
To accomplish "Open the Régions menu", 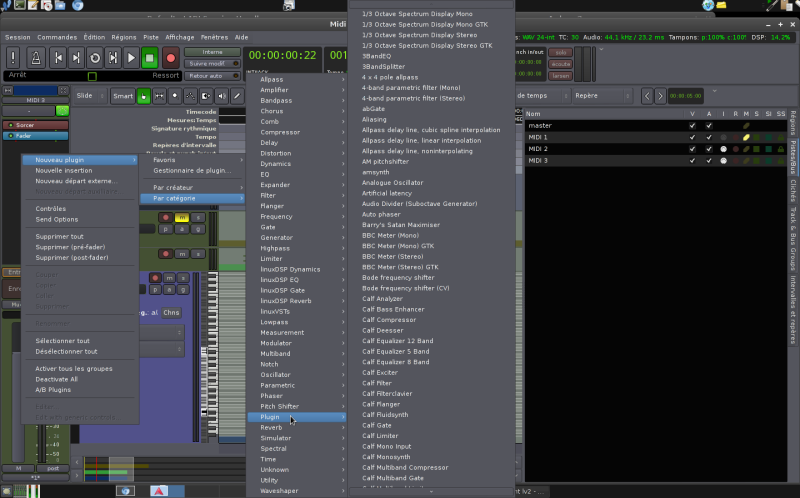I will (x=124, y=37).
